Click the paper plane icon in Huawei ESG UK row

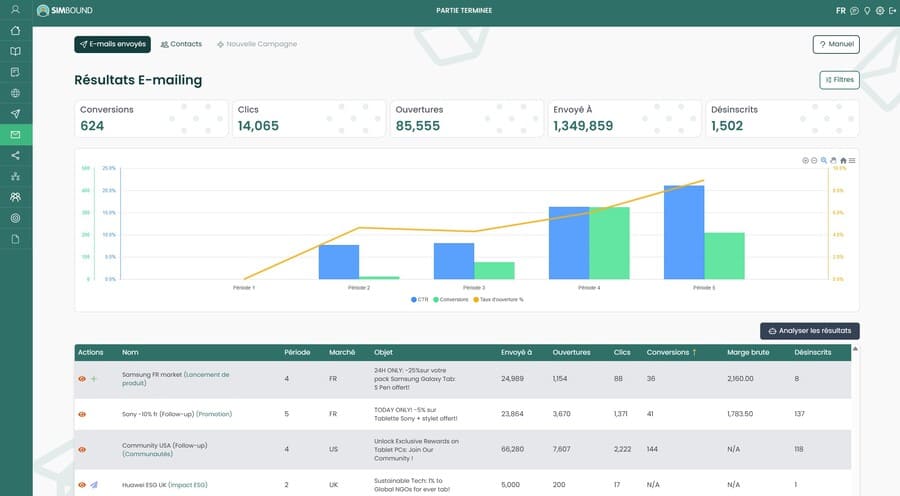[94, 485]
